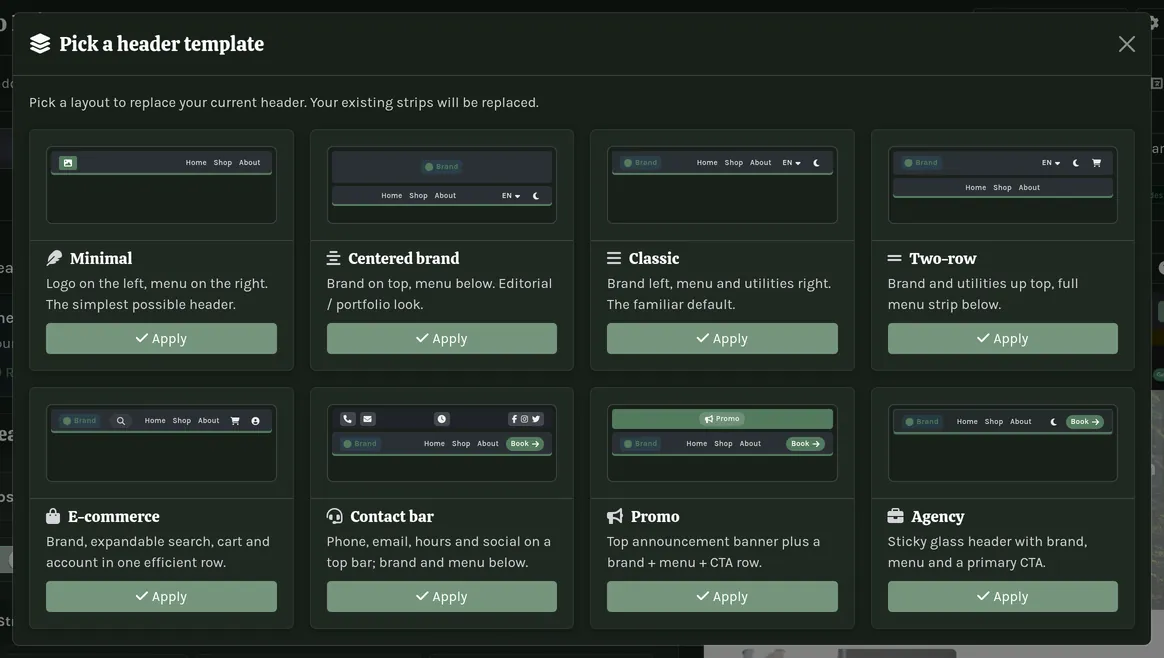1164x658 pixels.
Task: Click the Book button in Promo preview
Action: click(x=805, y=444)
